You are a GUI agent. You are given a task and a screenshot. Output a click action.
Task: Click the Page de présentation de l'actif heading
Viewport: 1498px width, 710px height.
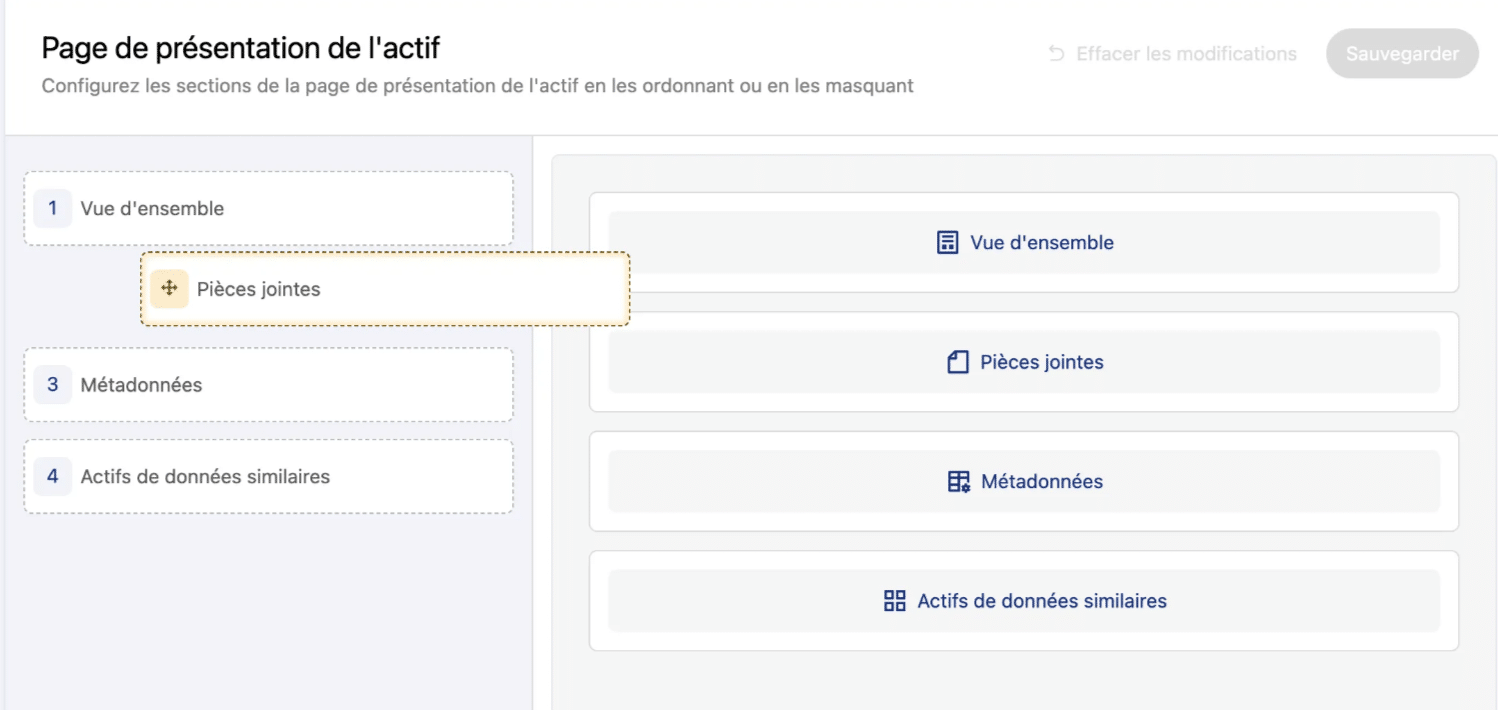240,48
